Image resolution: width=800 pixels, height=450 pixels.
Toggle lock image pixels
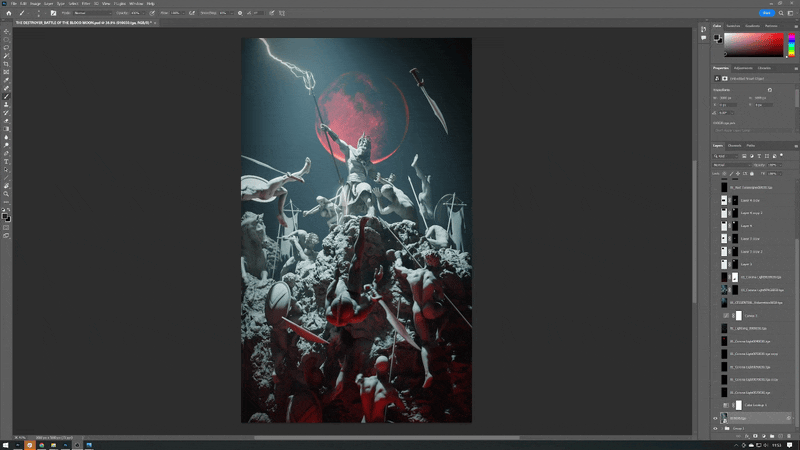tap(731, 173)
